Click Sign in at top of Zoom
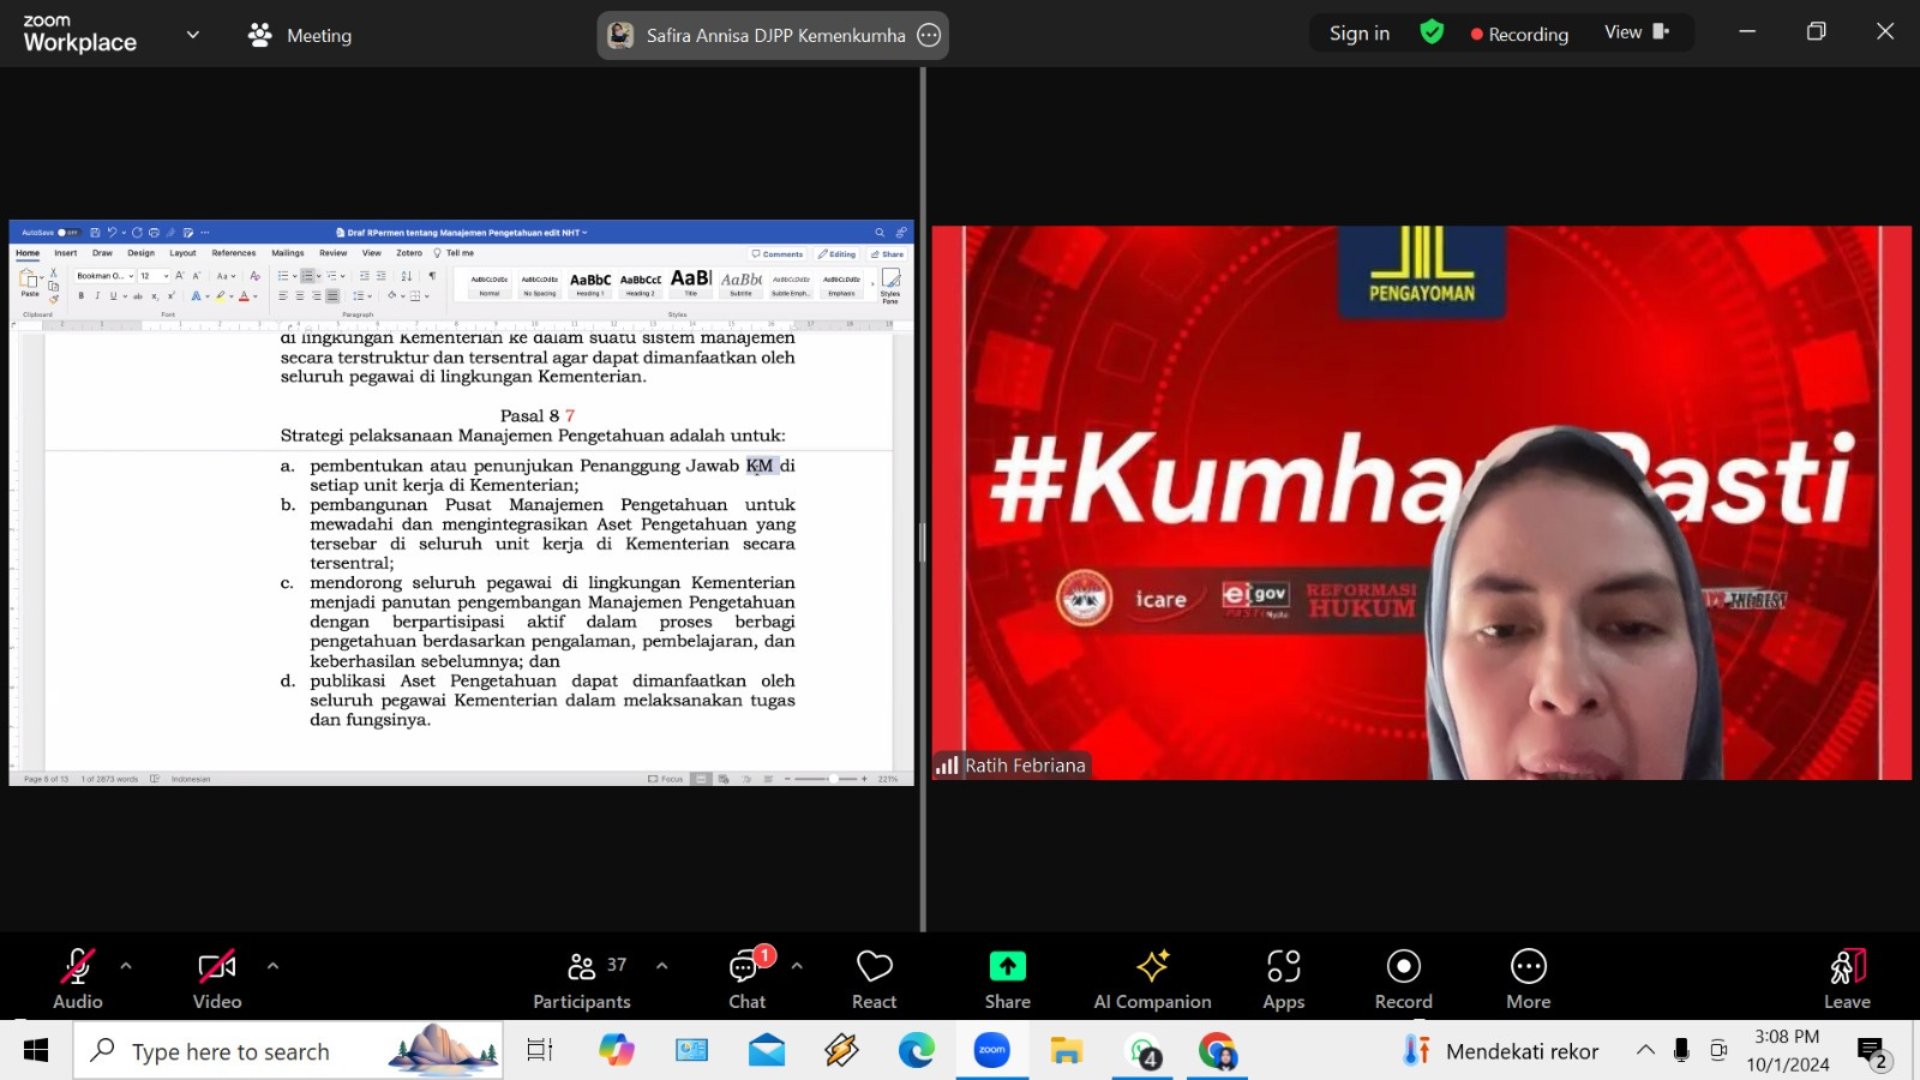1920x1080 pixels. point(1359,33)
